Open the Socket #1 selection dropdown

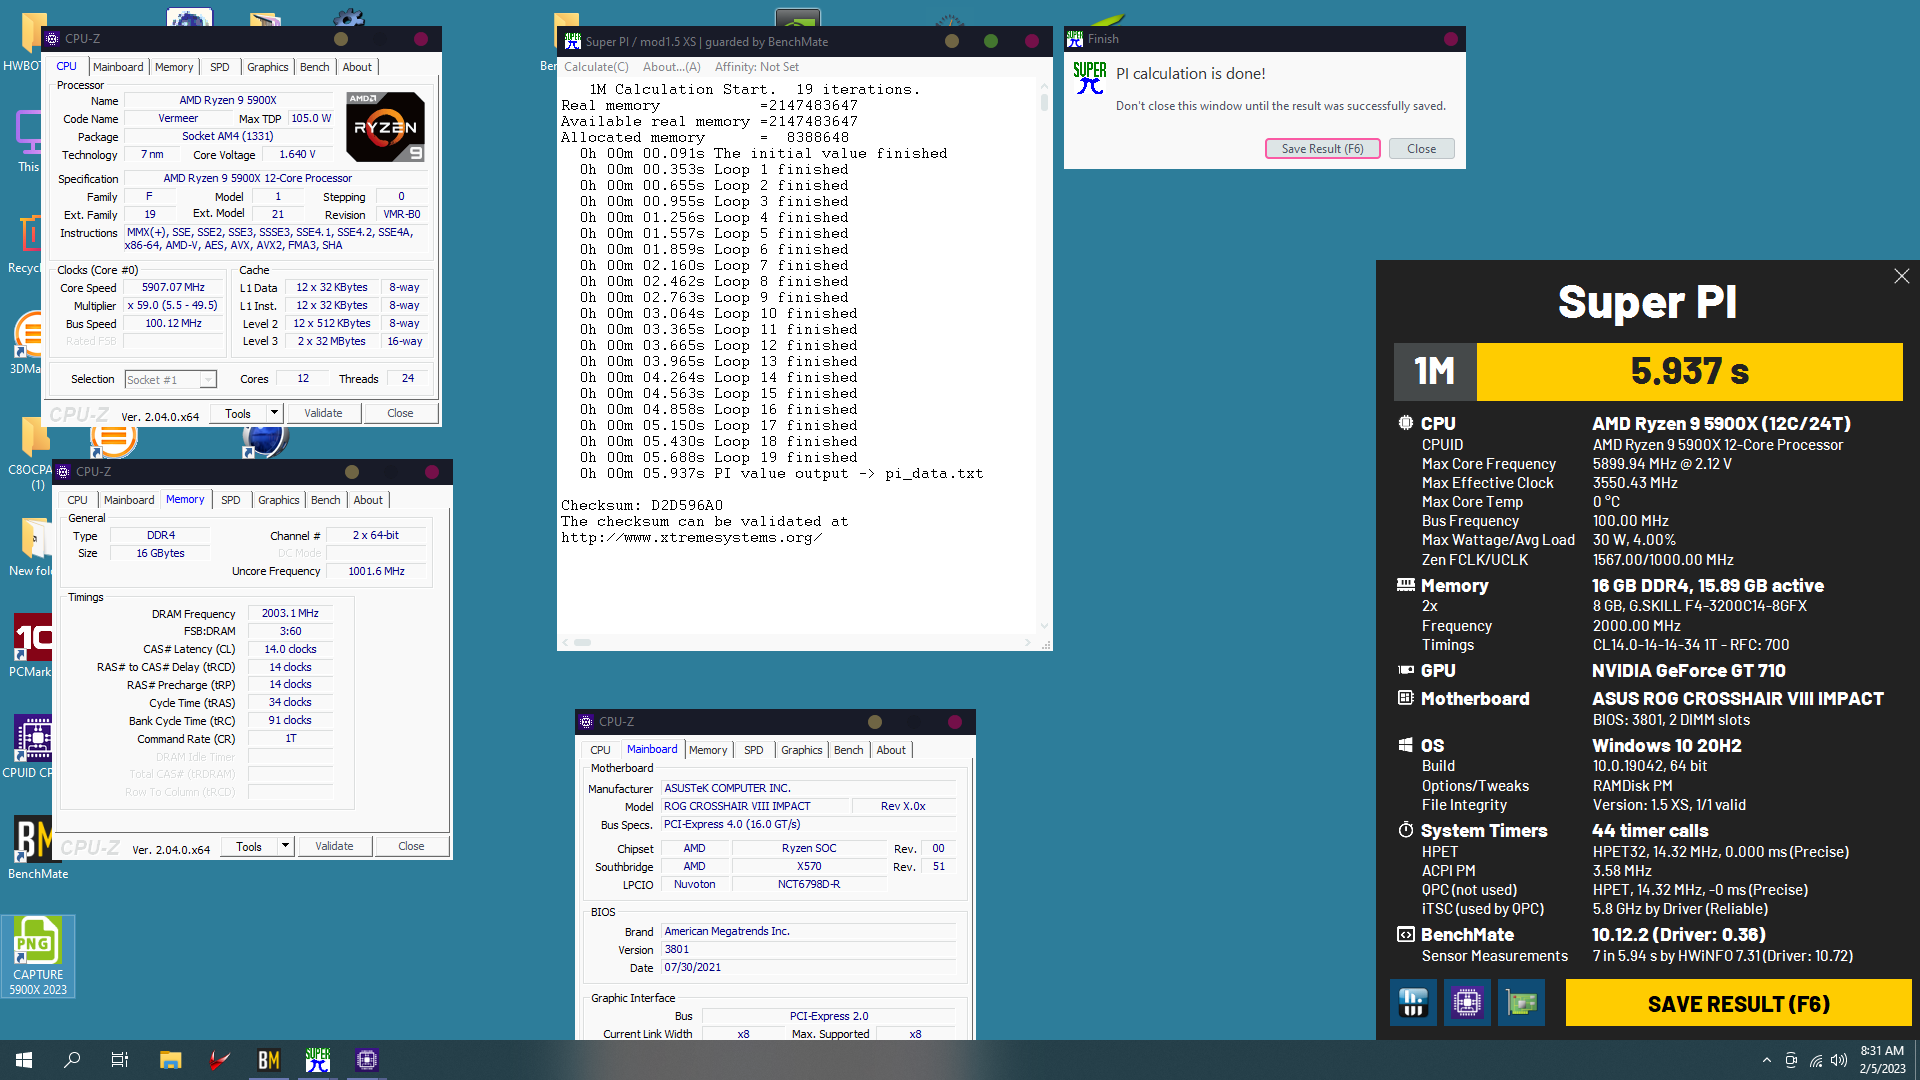[170, 380]
